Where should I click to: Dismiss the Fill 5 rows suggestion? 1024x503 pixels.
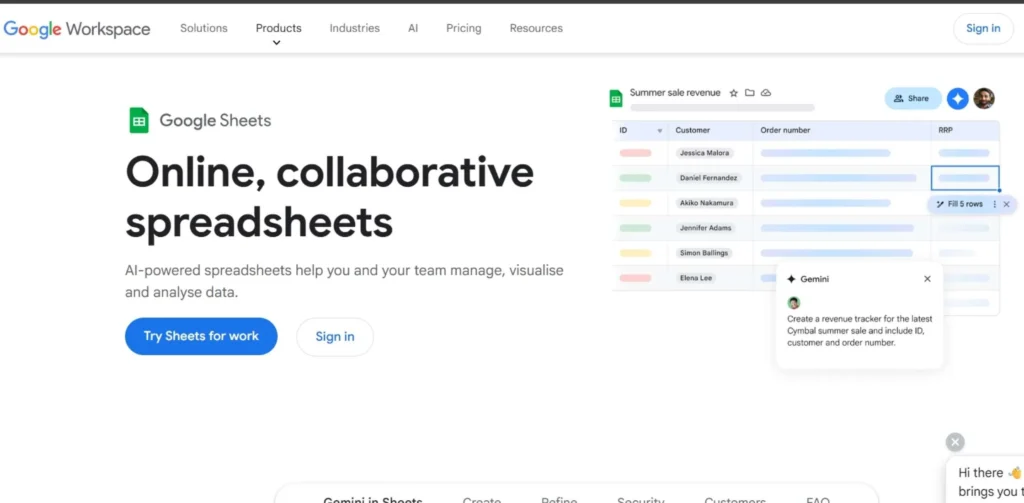tap(1006, 204)
